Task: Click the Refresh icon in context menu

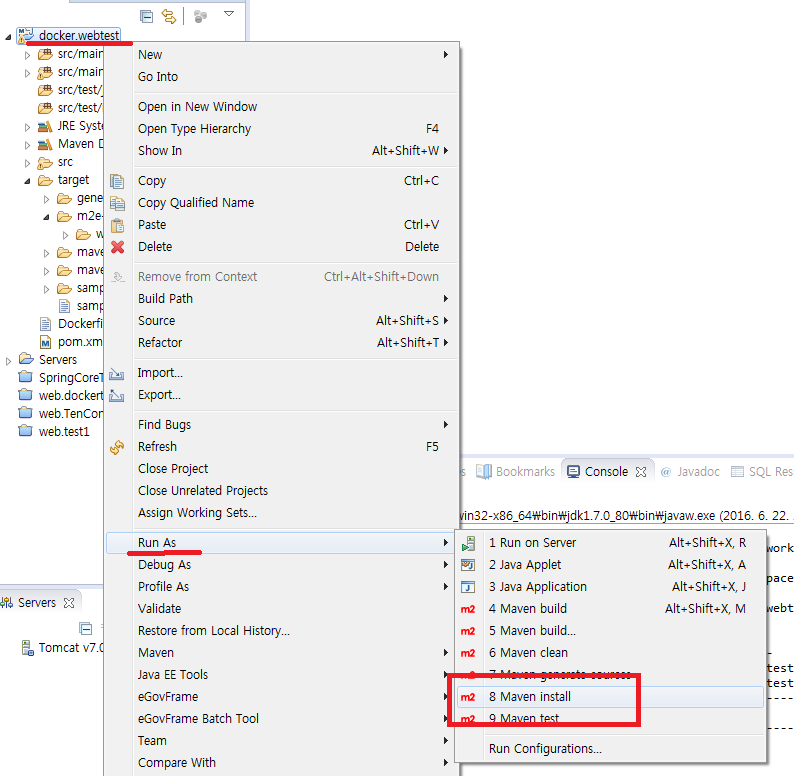Action: point(117,447)
